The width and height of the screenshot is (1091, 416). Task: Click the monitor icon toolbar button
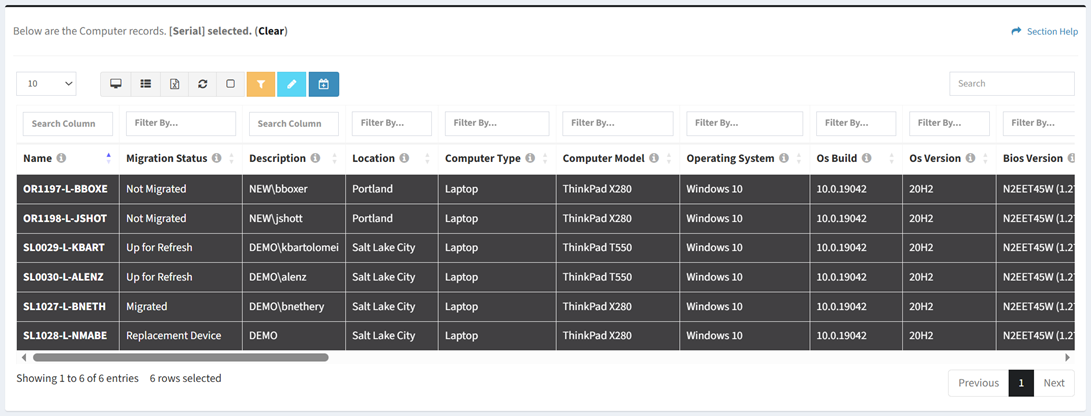pos(116,83)
